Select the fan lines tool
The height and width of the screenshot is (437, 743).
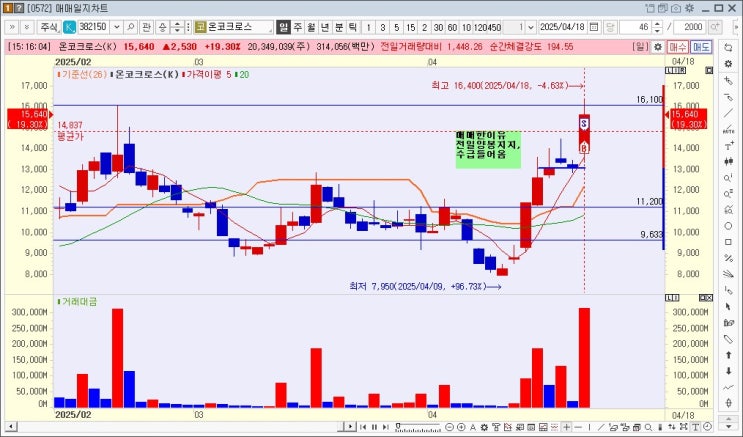pos(728,274)
